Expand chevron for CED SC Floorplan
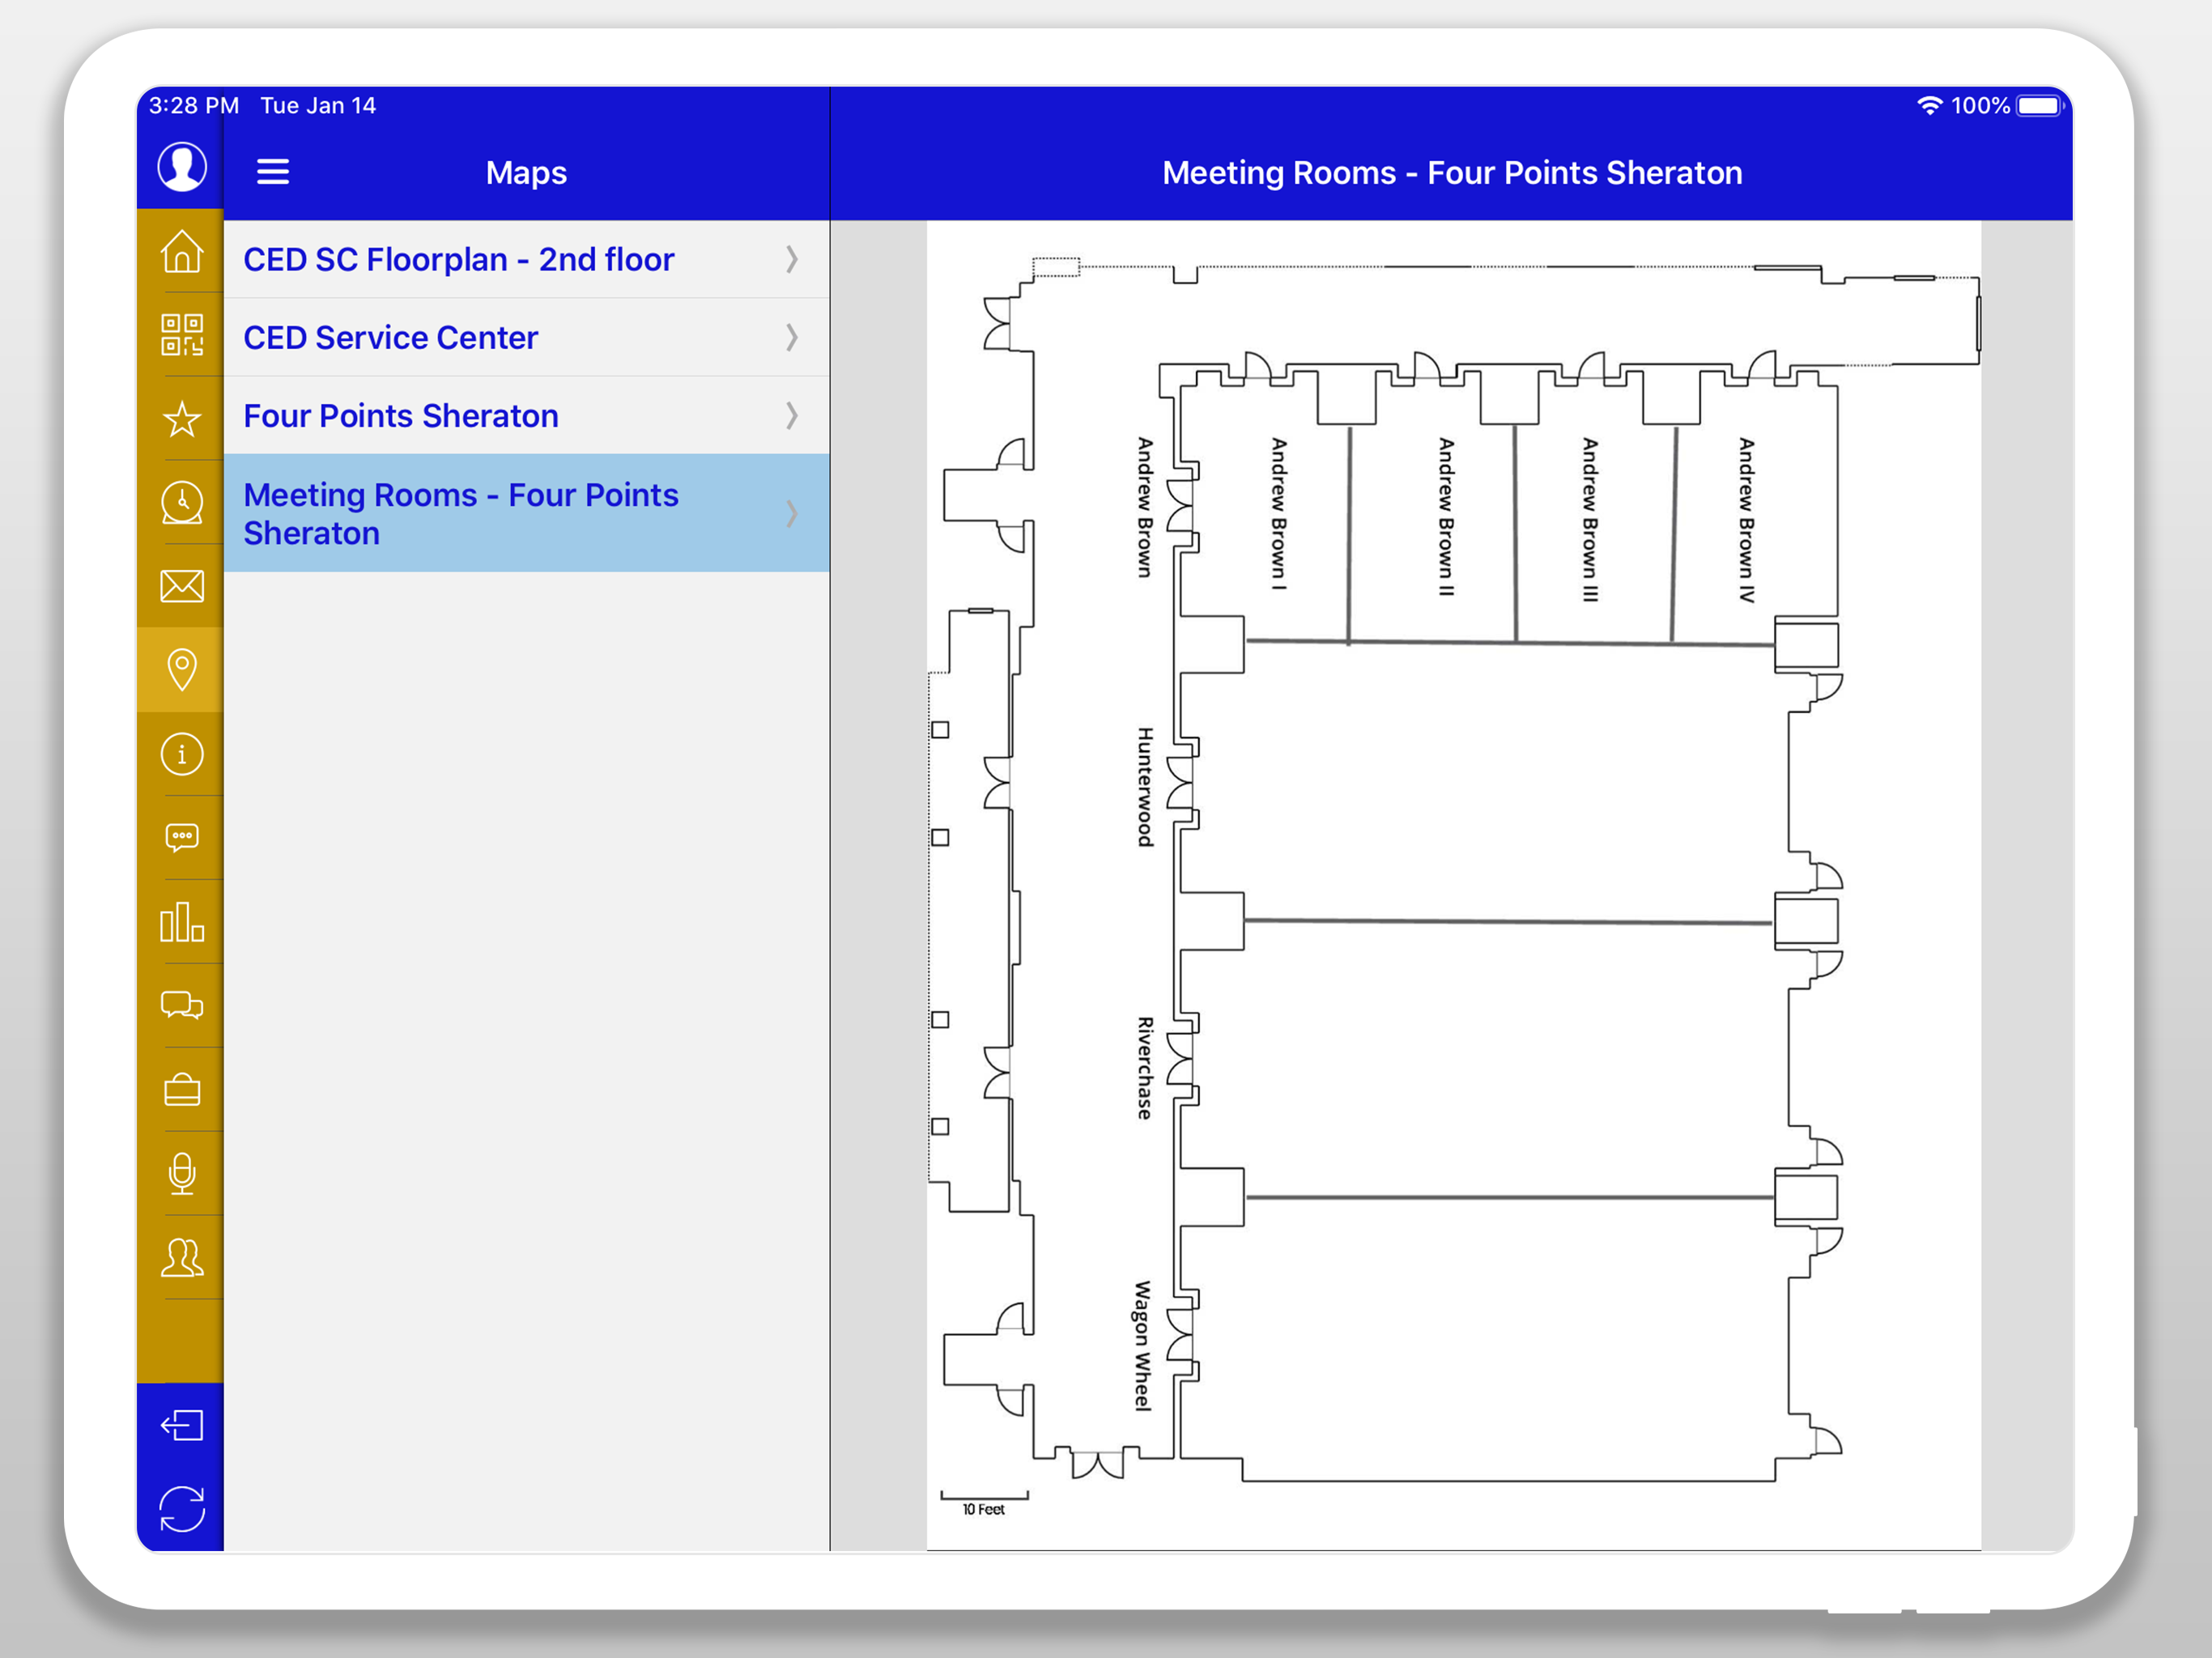2212x1658 pixels. (x=792, y=260)
